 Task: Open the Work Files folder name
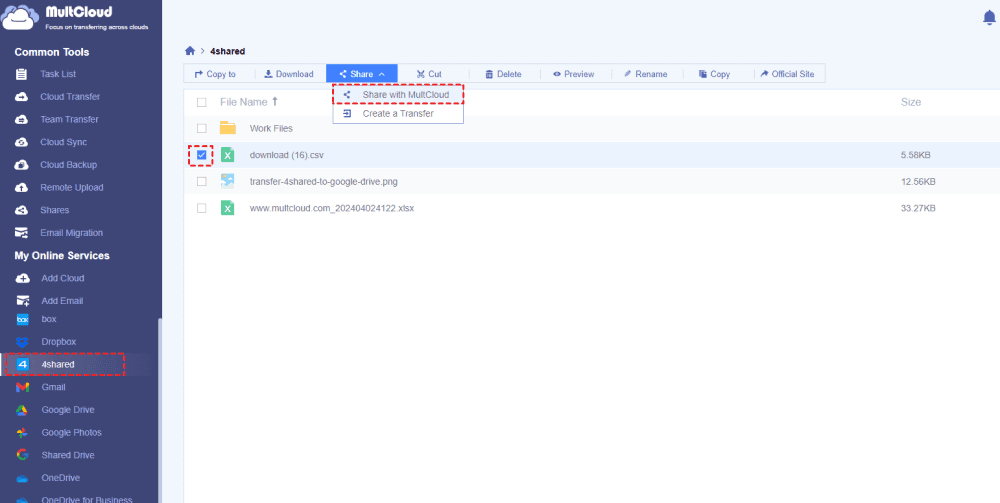click(x=271, y=128)
